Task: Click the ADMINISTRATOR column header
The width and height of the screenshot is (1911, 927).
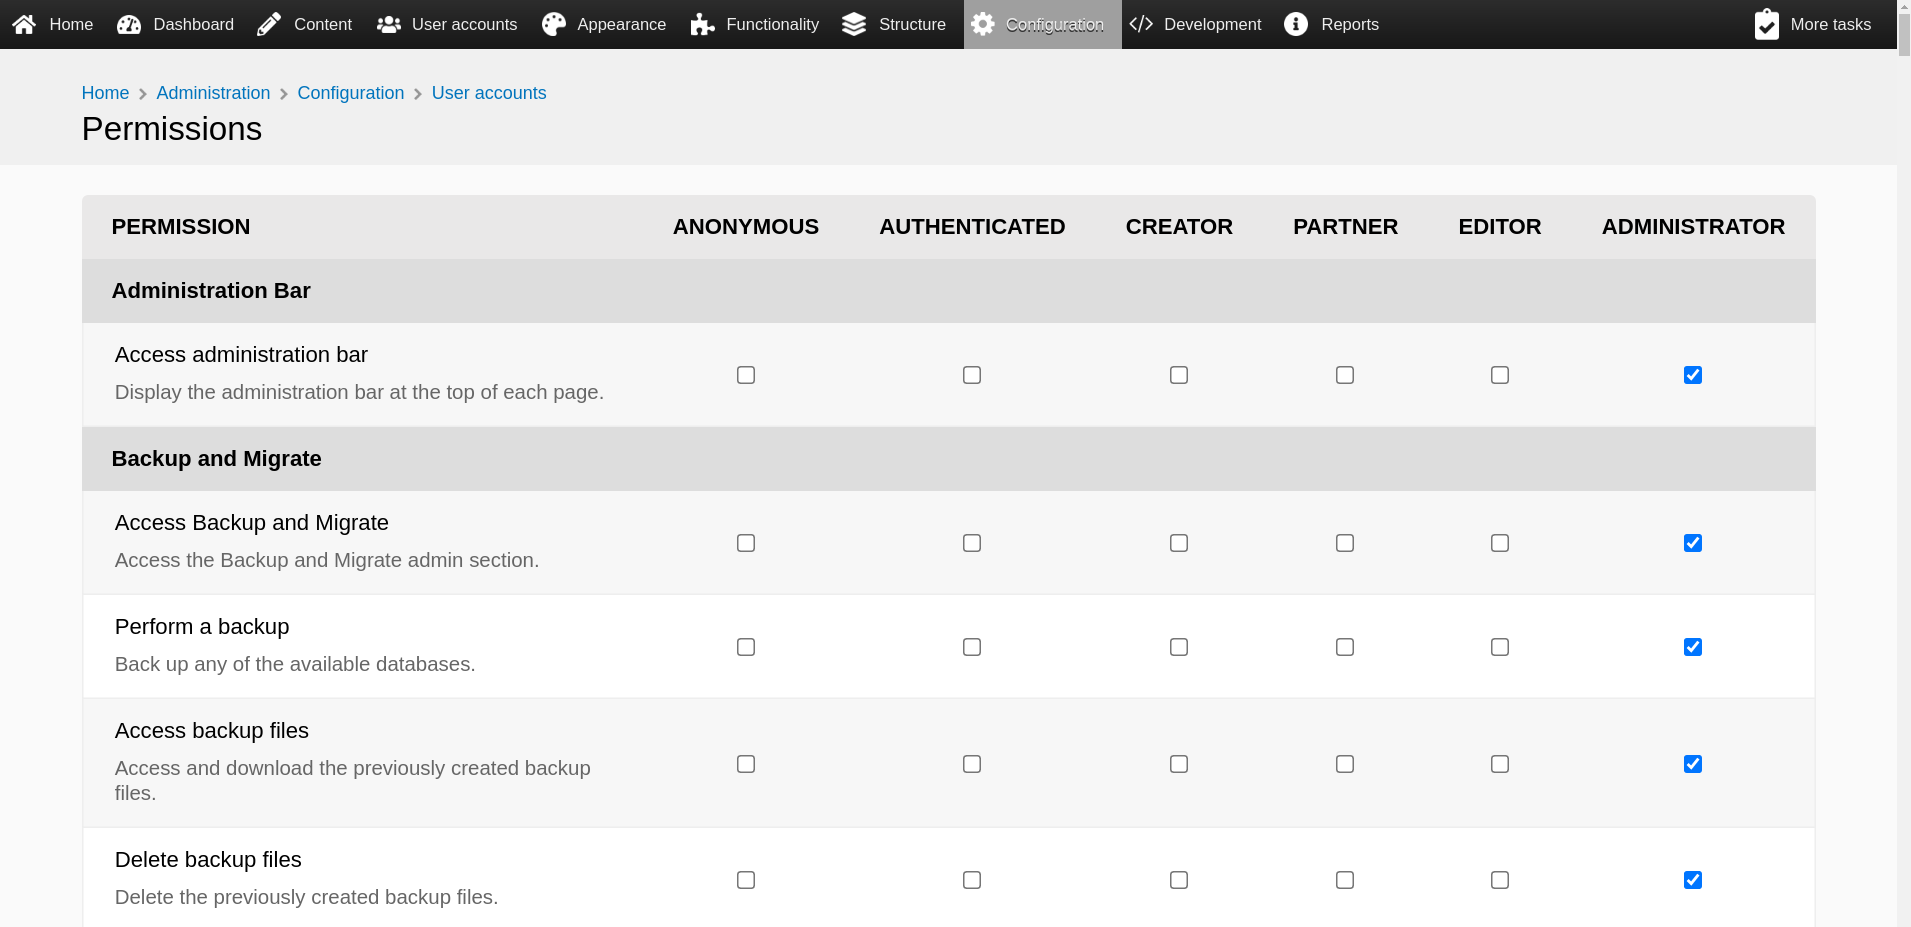Action: (x=1693, y=227)
